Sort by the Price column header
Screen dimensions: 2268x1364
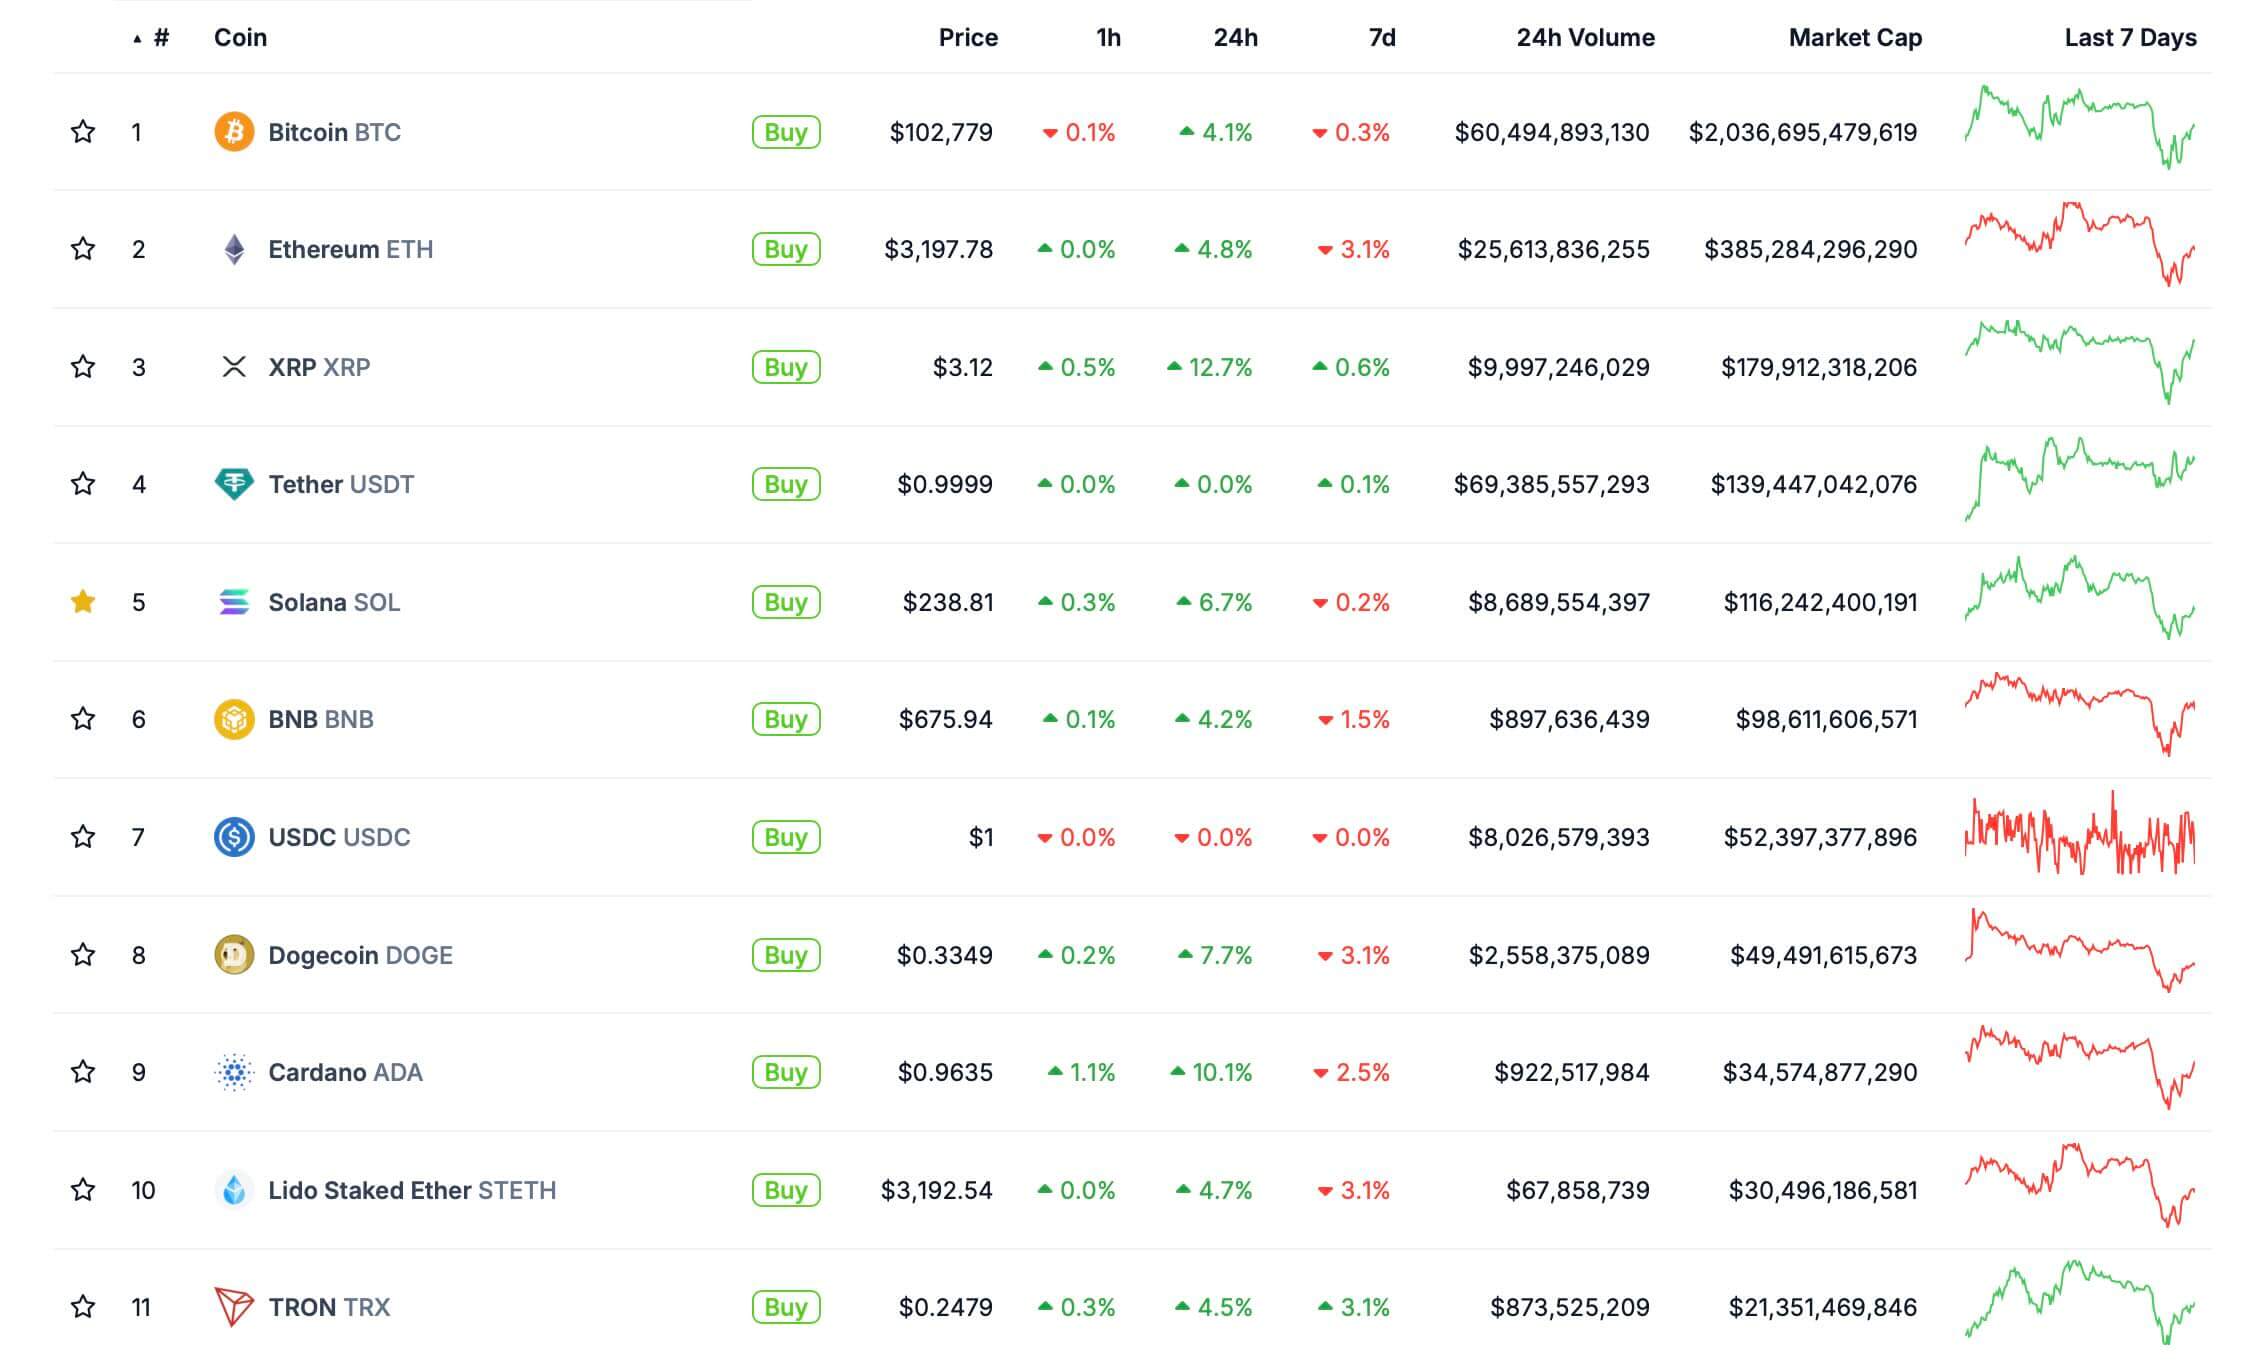pyautogui.click(x=967, y=38)
